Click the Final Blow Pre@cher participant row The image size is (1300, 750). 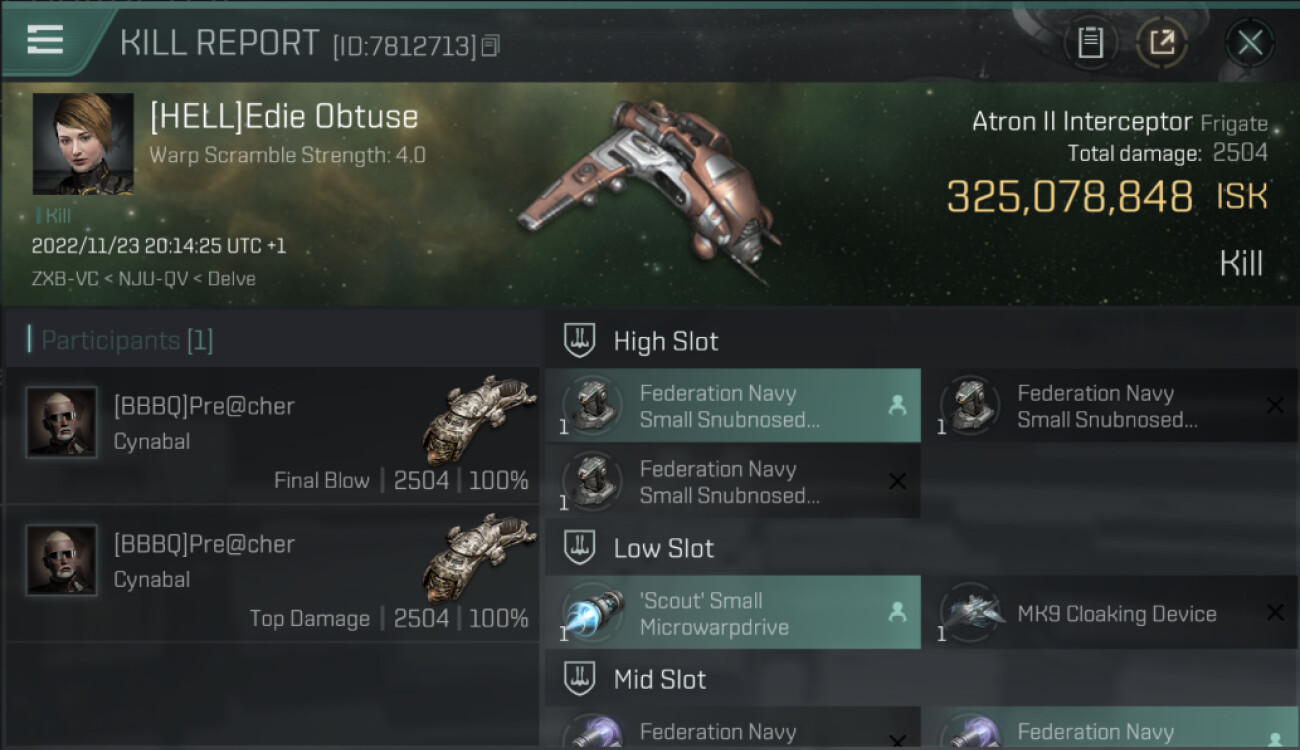[272, 436]
